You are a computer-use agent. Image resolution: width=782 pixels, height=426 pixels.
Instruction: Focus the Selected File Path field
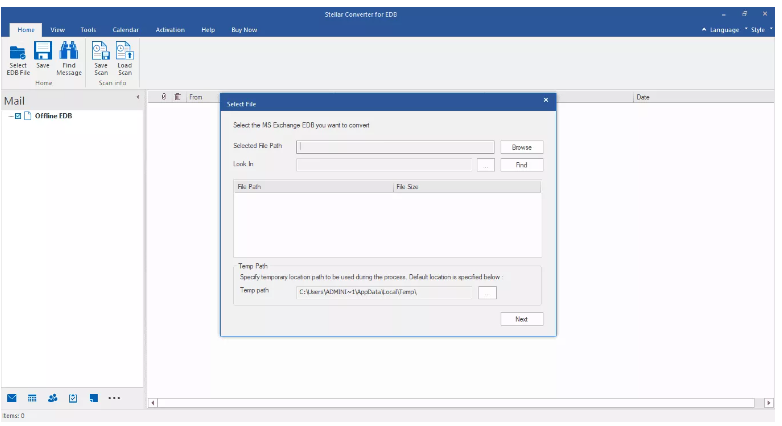point(395,147)
